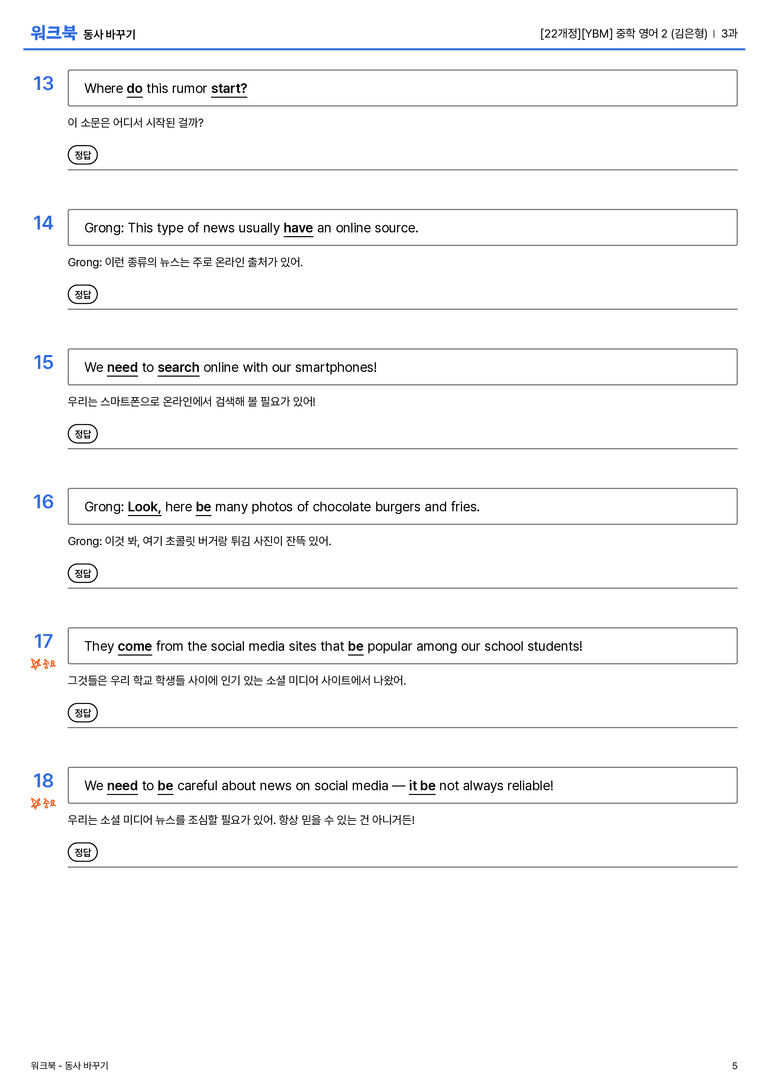The width and height of the screenshot is (768, 1087).
Task: Click the 정답 badge under question 17
Action: [x=82, y=712]
